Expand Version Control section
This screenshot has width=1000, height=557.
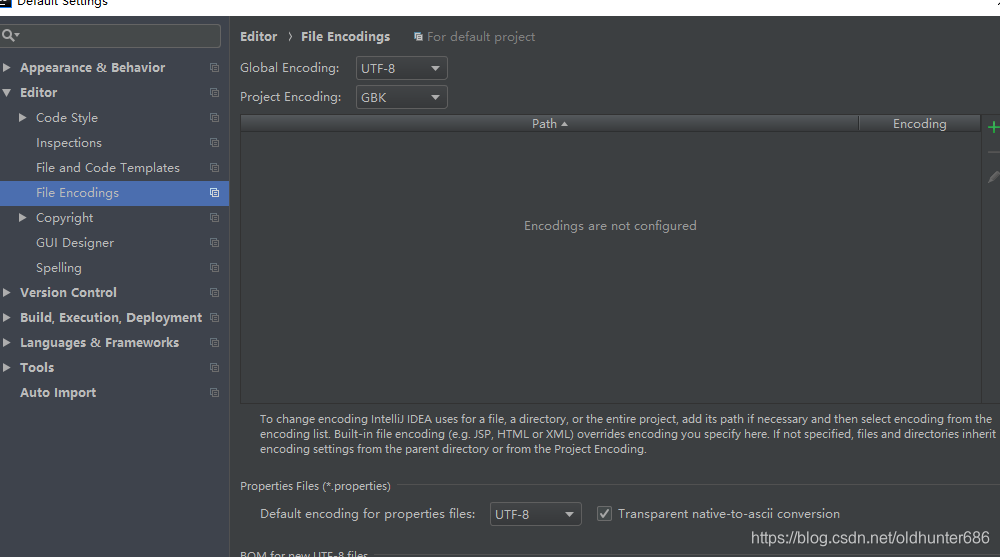click(x=6, y=293)
